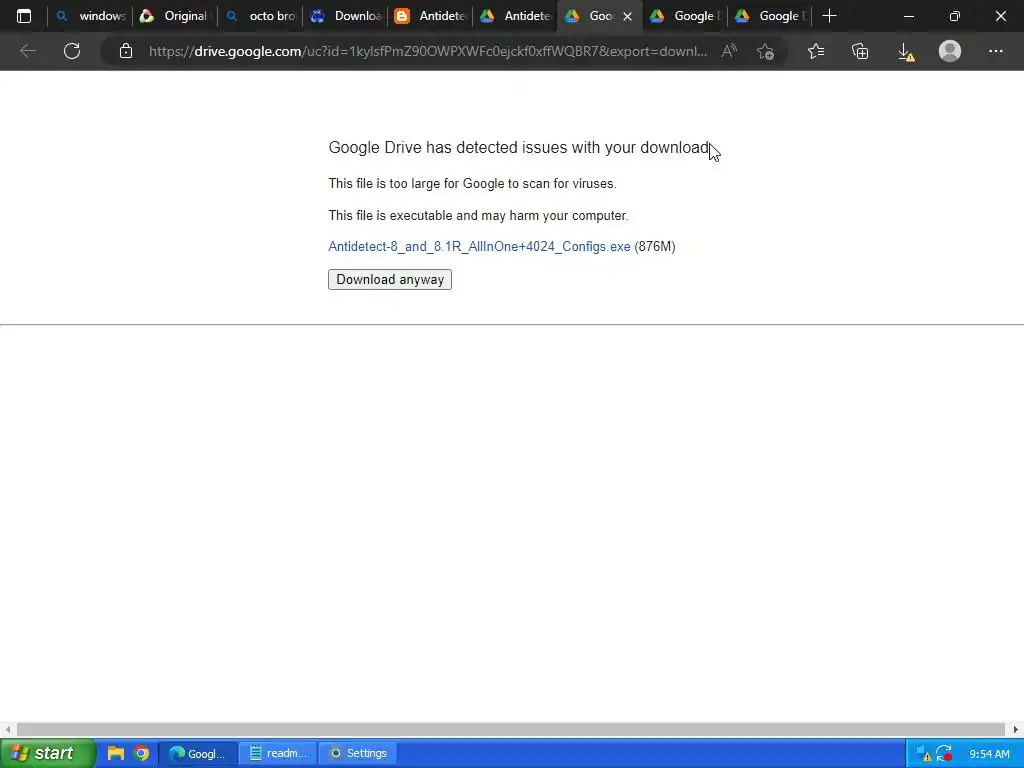The height and width of the screenshot is (768, 1024).
Task: Switch to the last Google Drive tab
Action: click(769, 16)
